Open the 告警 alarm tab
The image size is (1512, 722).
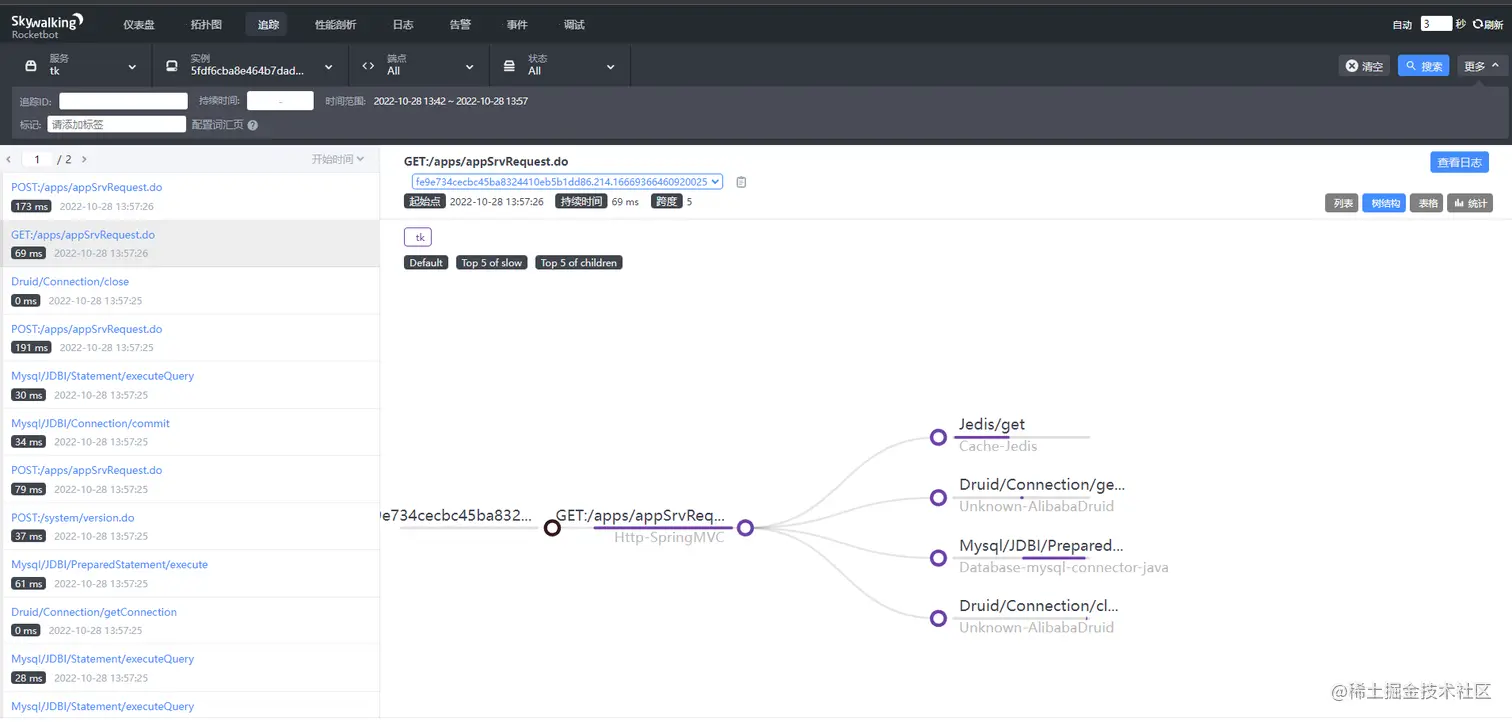(460, 25)
